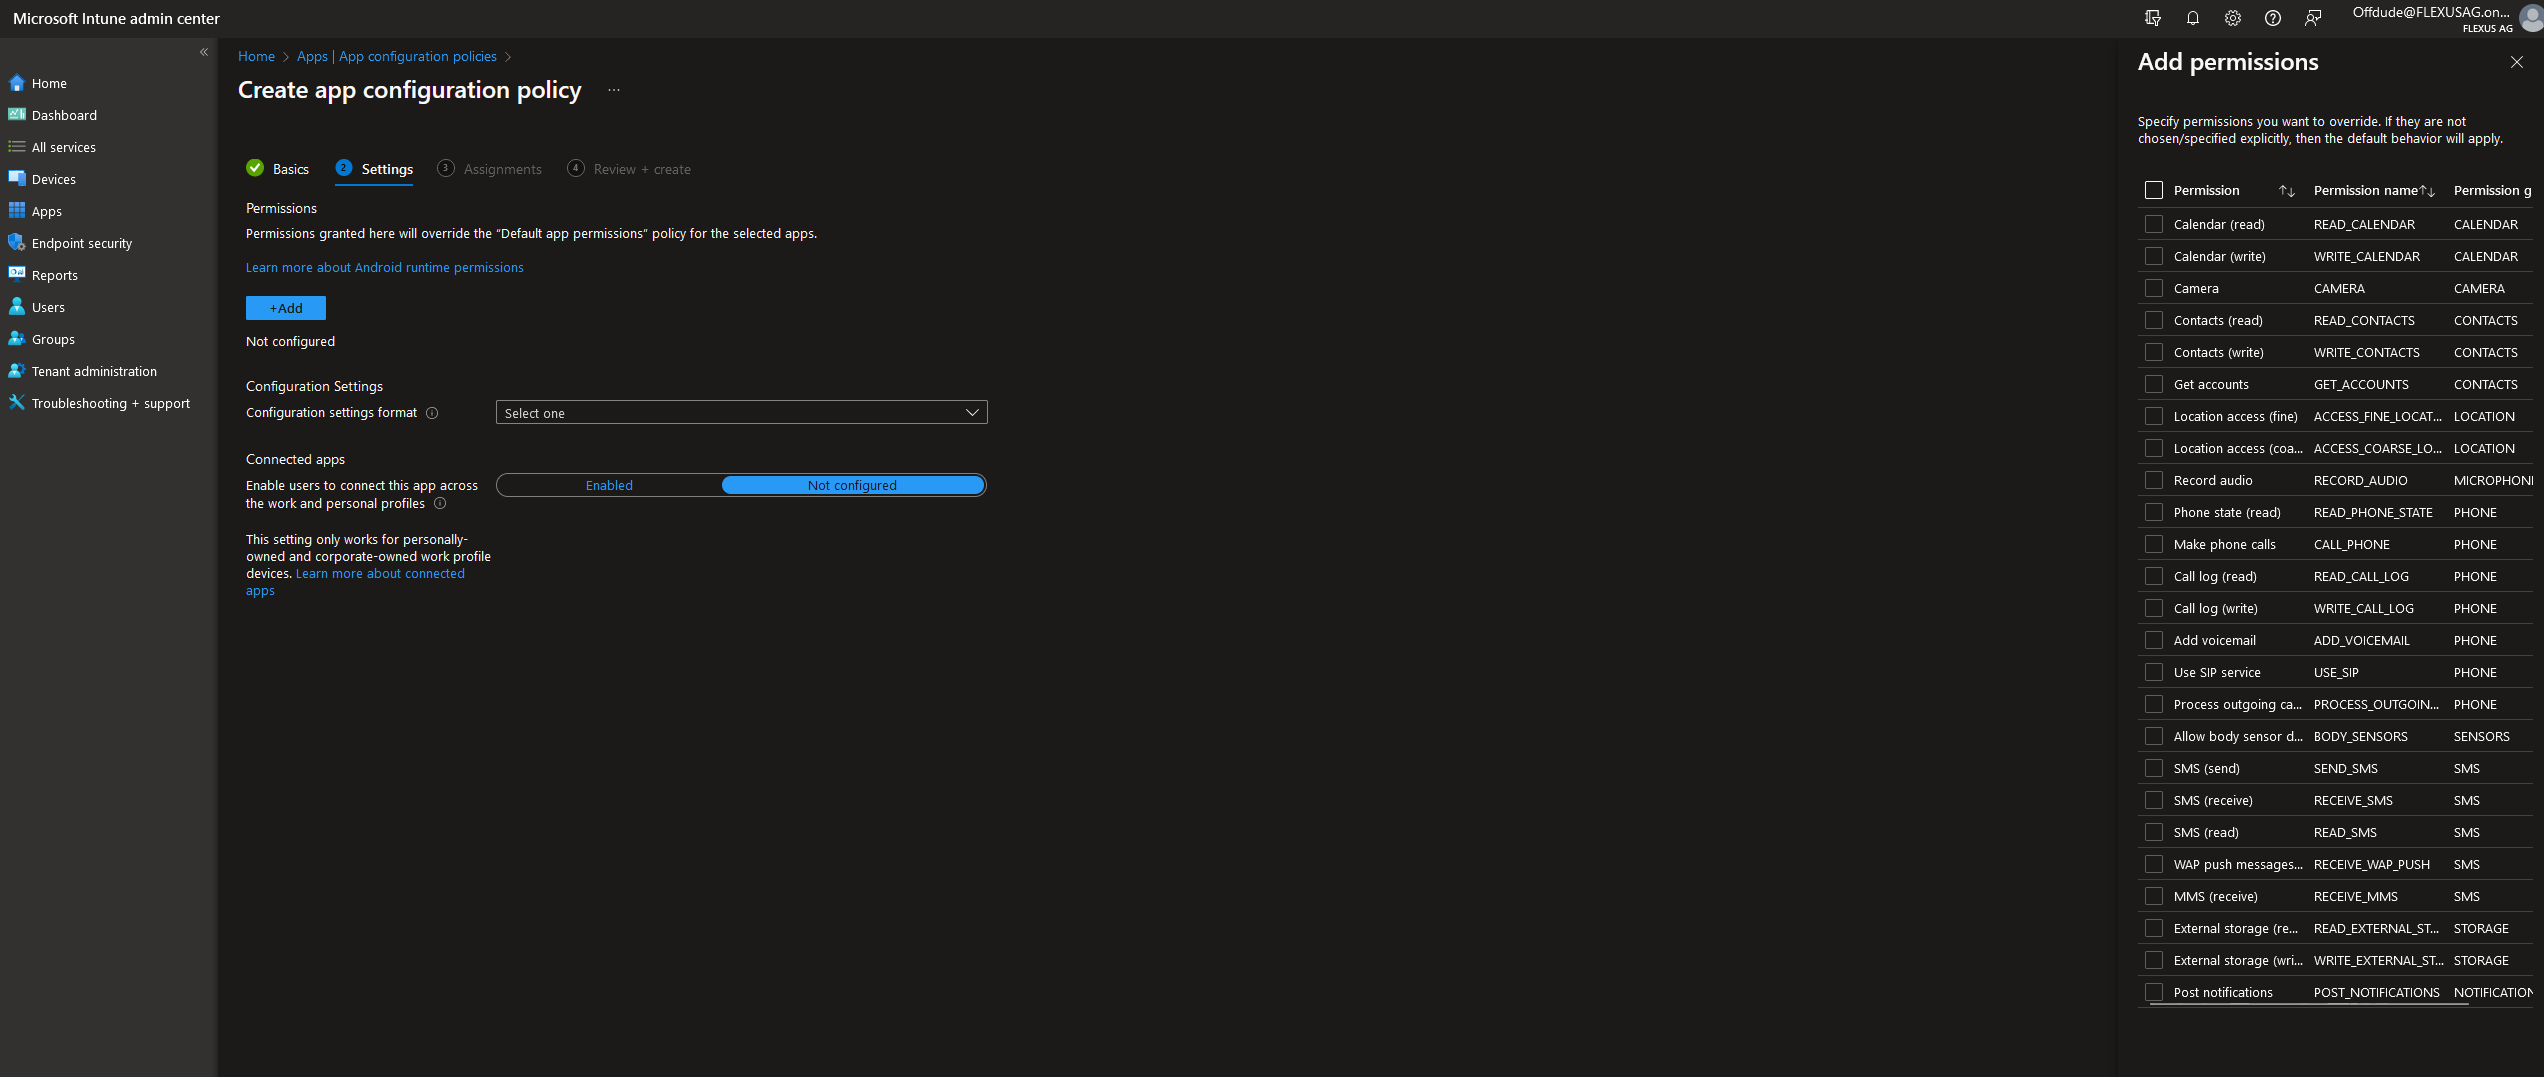This screenshot has width=2544, height=1077.
Task: Open Reports from the sidebar
Action: tap(55, 275)
